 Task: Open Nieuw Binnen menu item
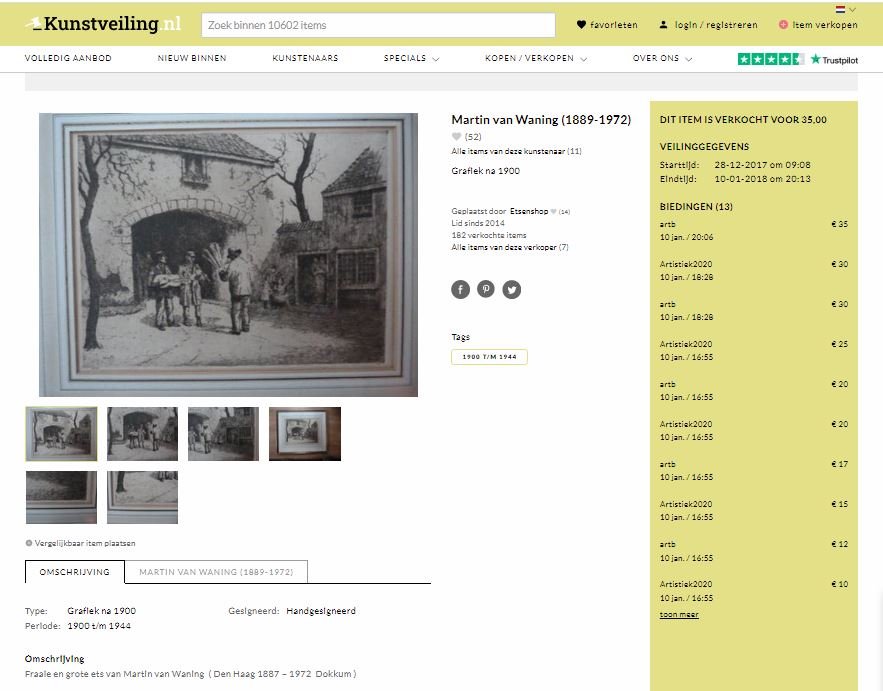192,58
